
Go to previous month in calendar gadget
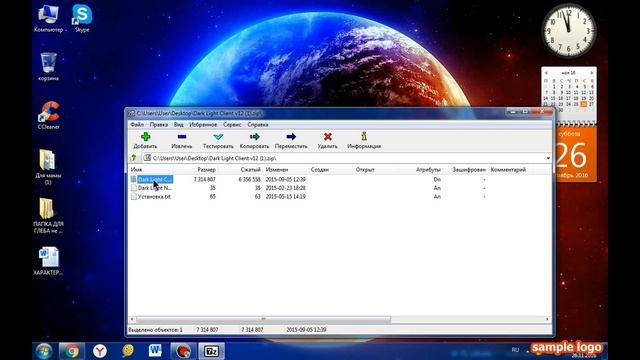[546, 73]
